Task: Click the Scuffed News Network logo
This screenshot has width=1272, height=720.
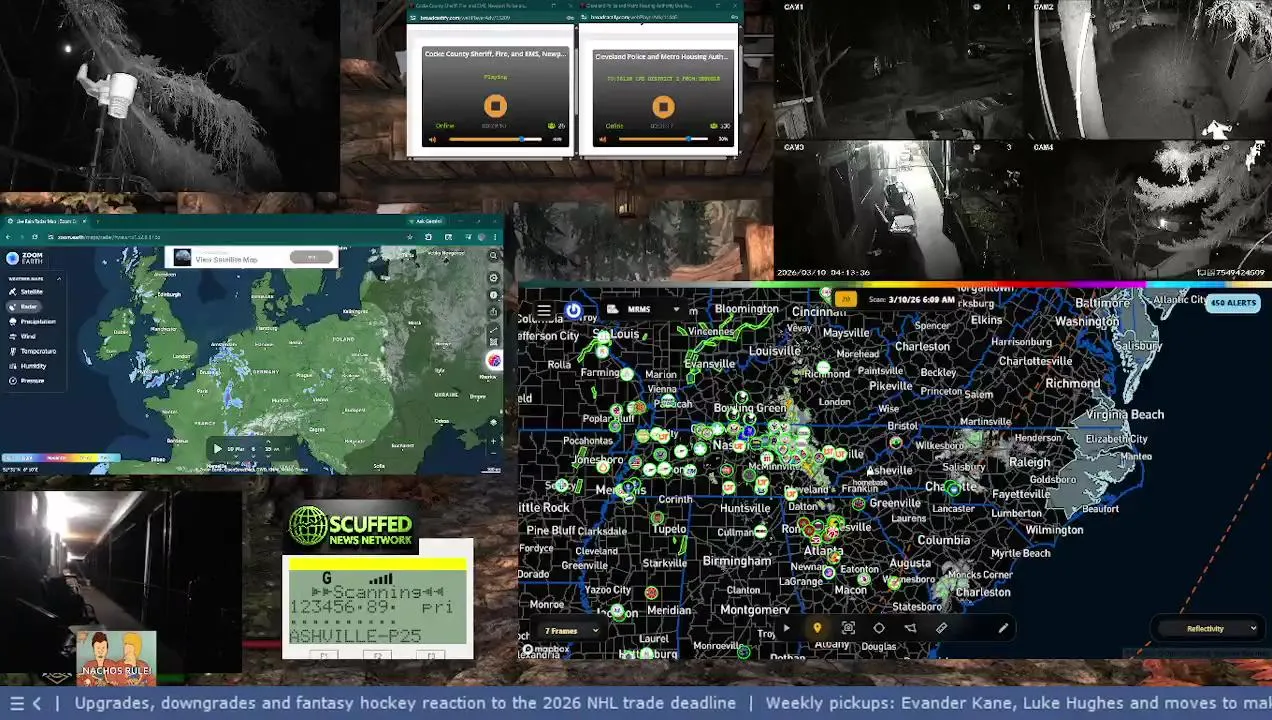Action: pyautogui.click(x=351, y=526)
